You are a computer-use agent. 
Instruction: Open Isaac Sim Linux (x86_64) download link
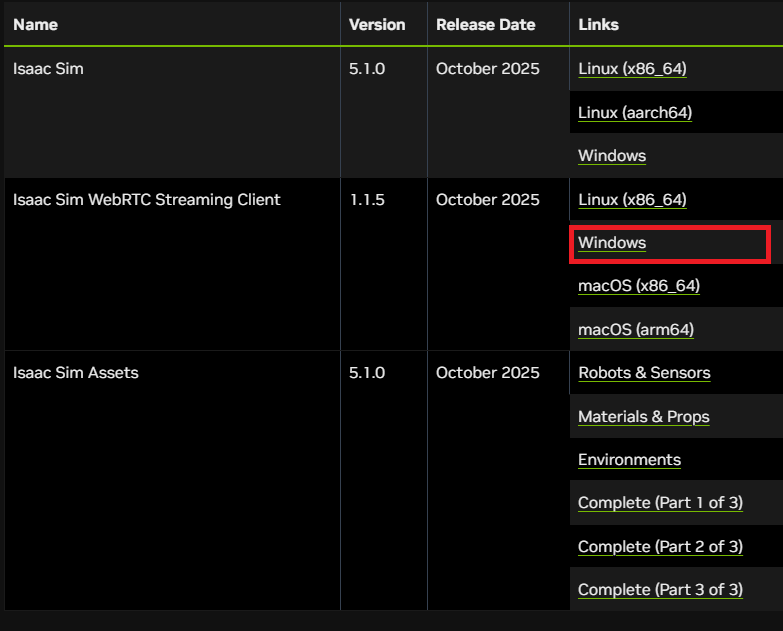(632, 69)
